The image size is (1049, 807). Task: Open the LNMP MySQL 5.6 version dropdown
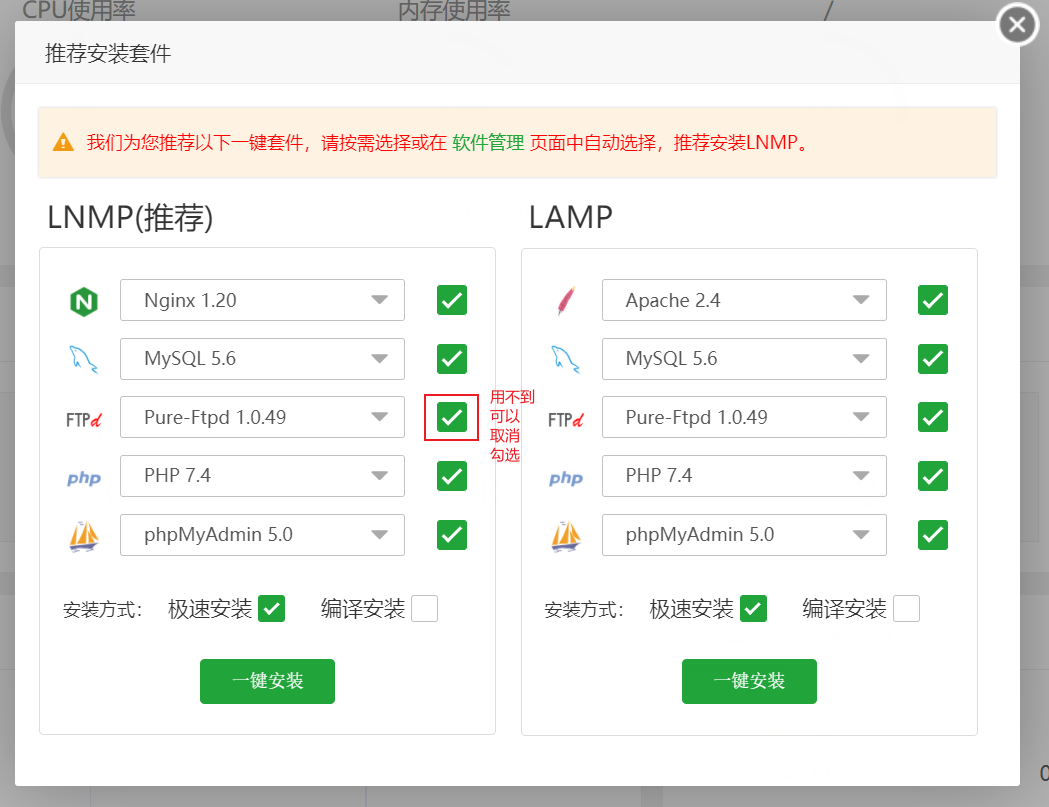pyautogui.click(x=262, y=359)
